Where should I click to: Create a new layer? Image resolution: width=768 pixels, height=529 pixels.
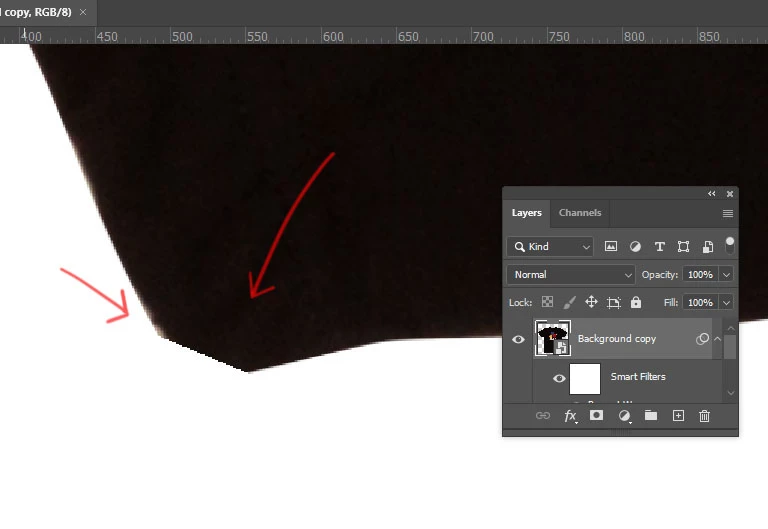pos(678,416)
